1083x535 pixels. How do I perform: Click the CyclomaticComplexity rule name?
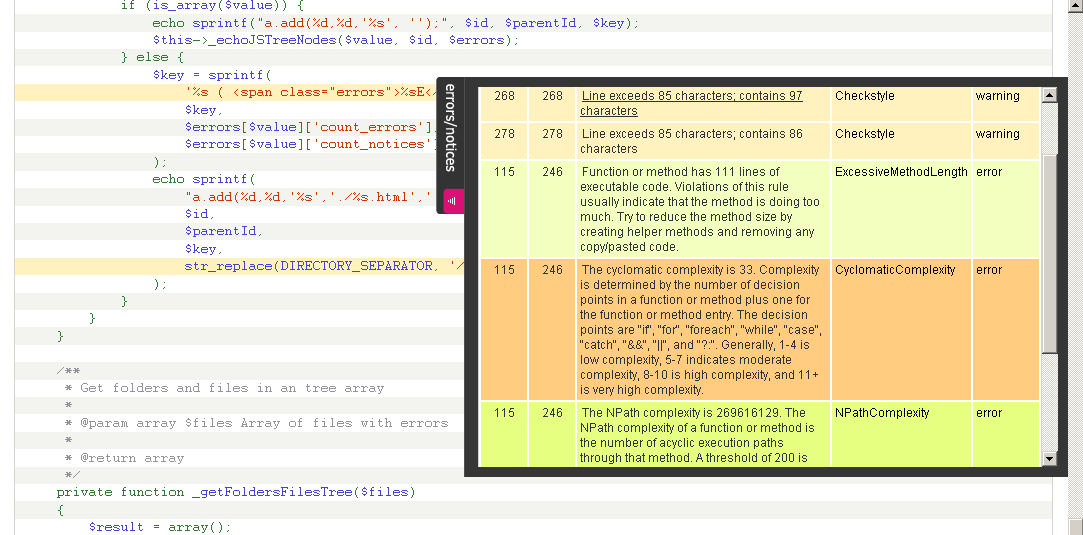coord(894,270)
